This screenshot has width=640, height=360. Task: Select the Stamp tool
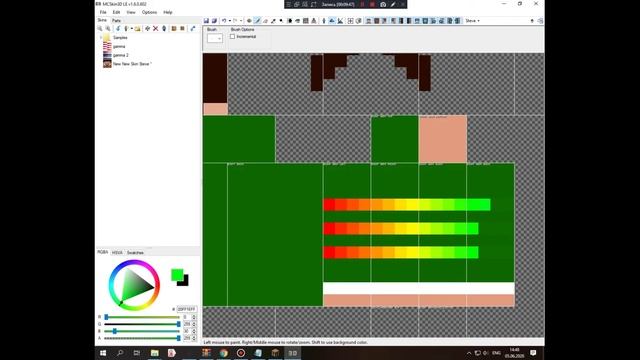click(x=313, y=21)
